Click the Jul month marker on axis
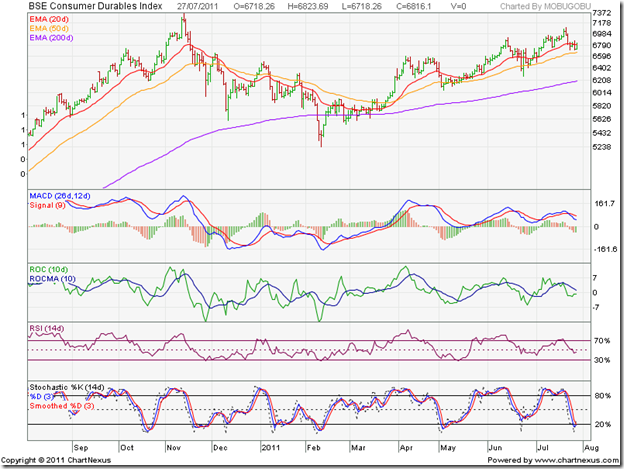624x469 pixels. (x=543, y=448)
